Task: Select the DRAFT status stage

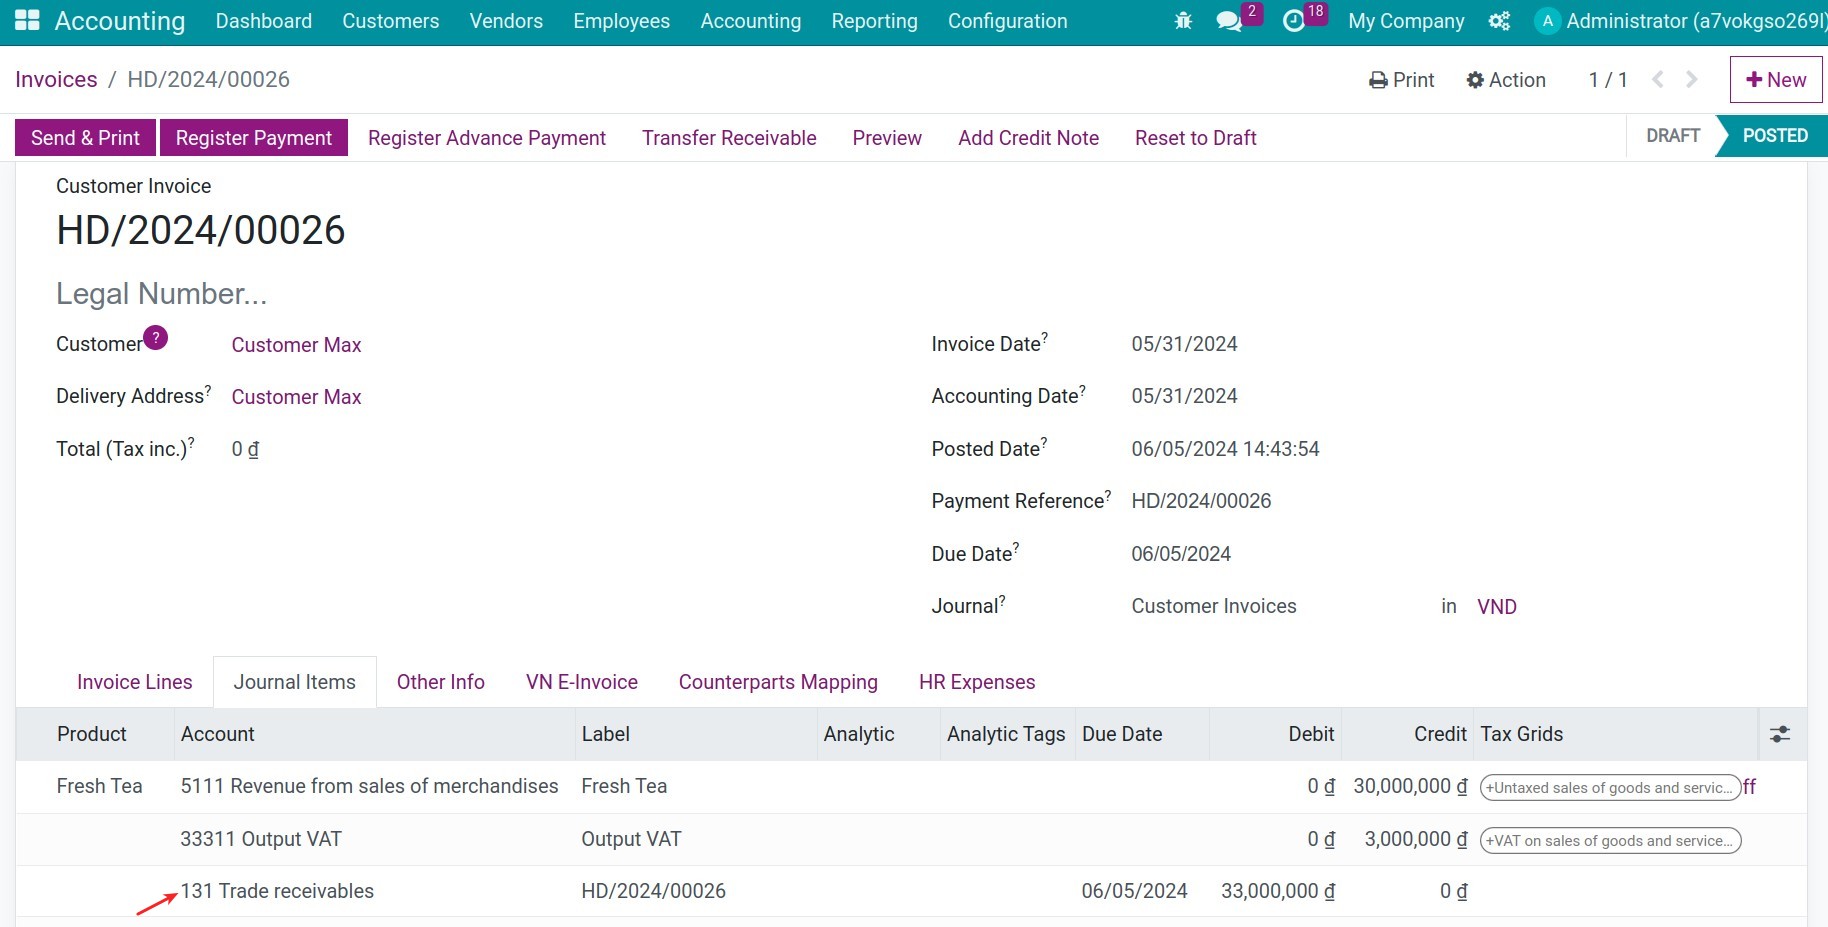Action: pyautogui.click(x=1673, y=136)
